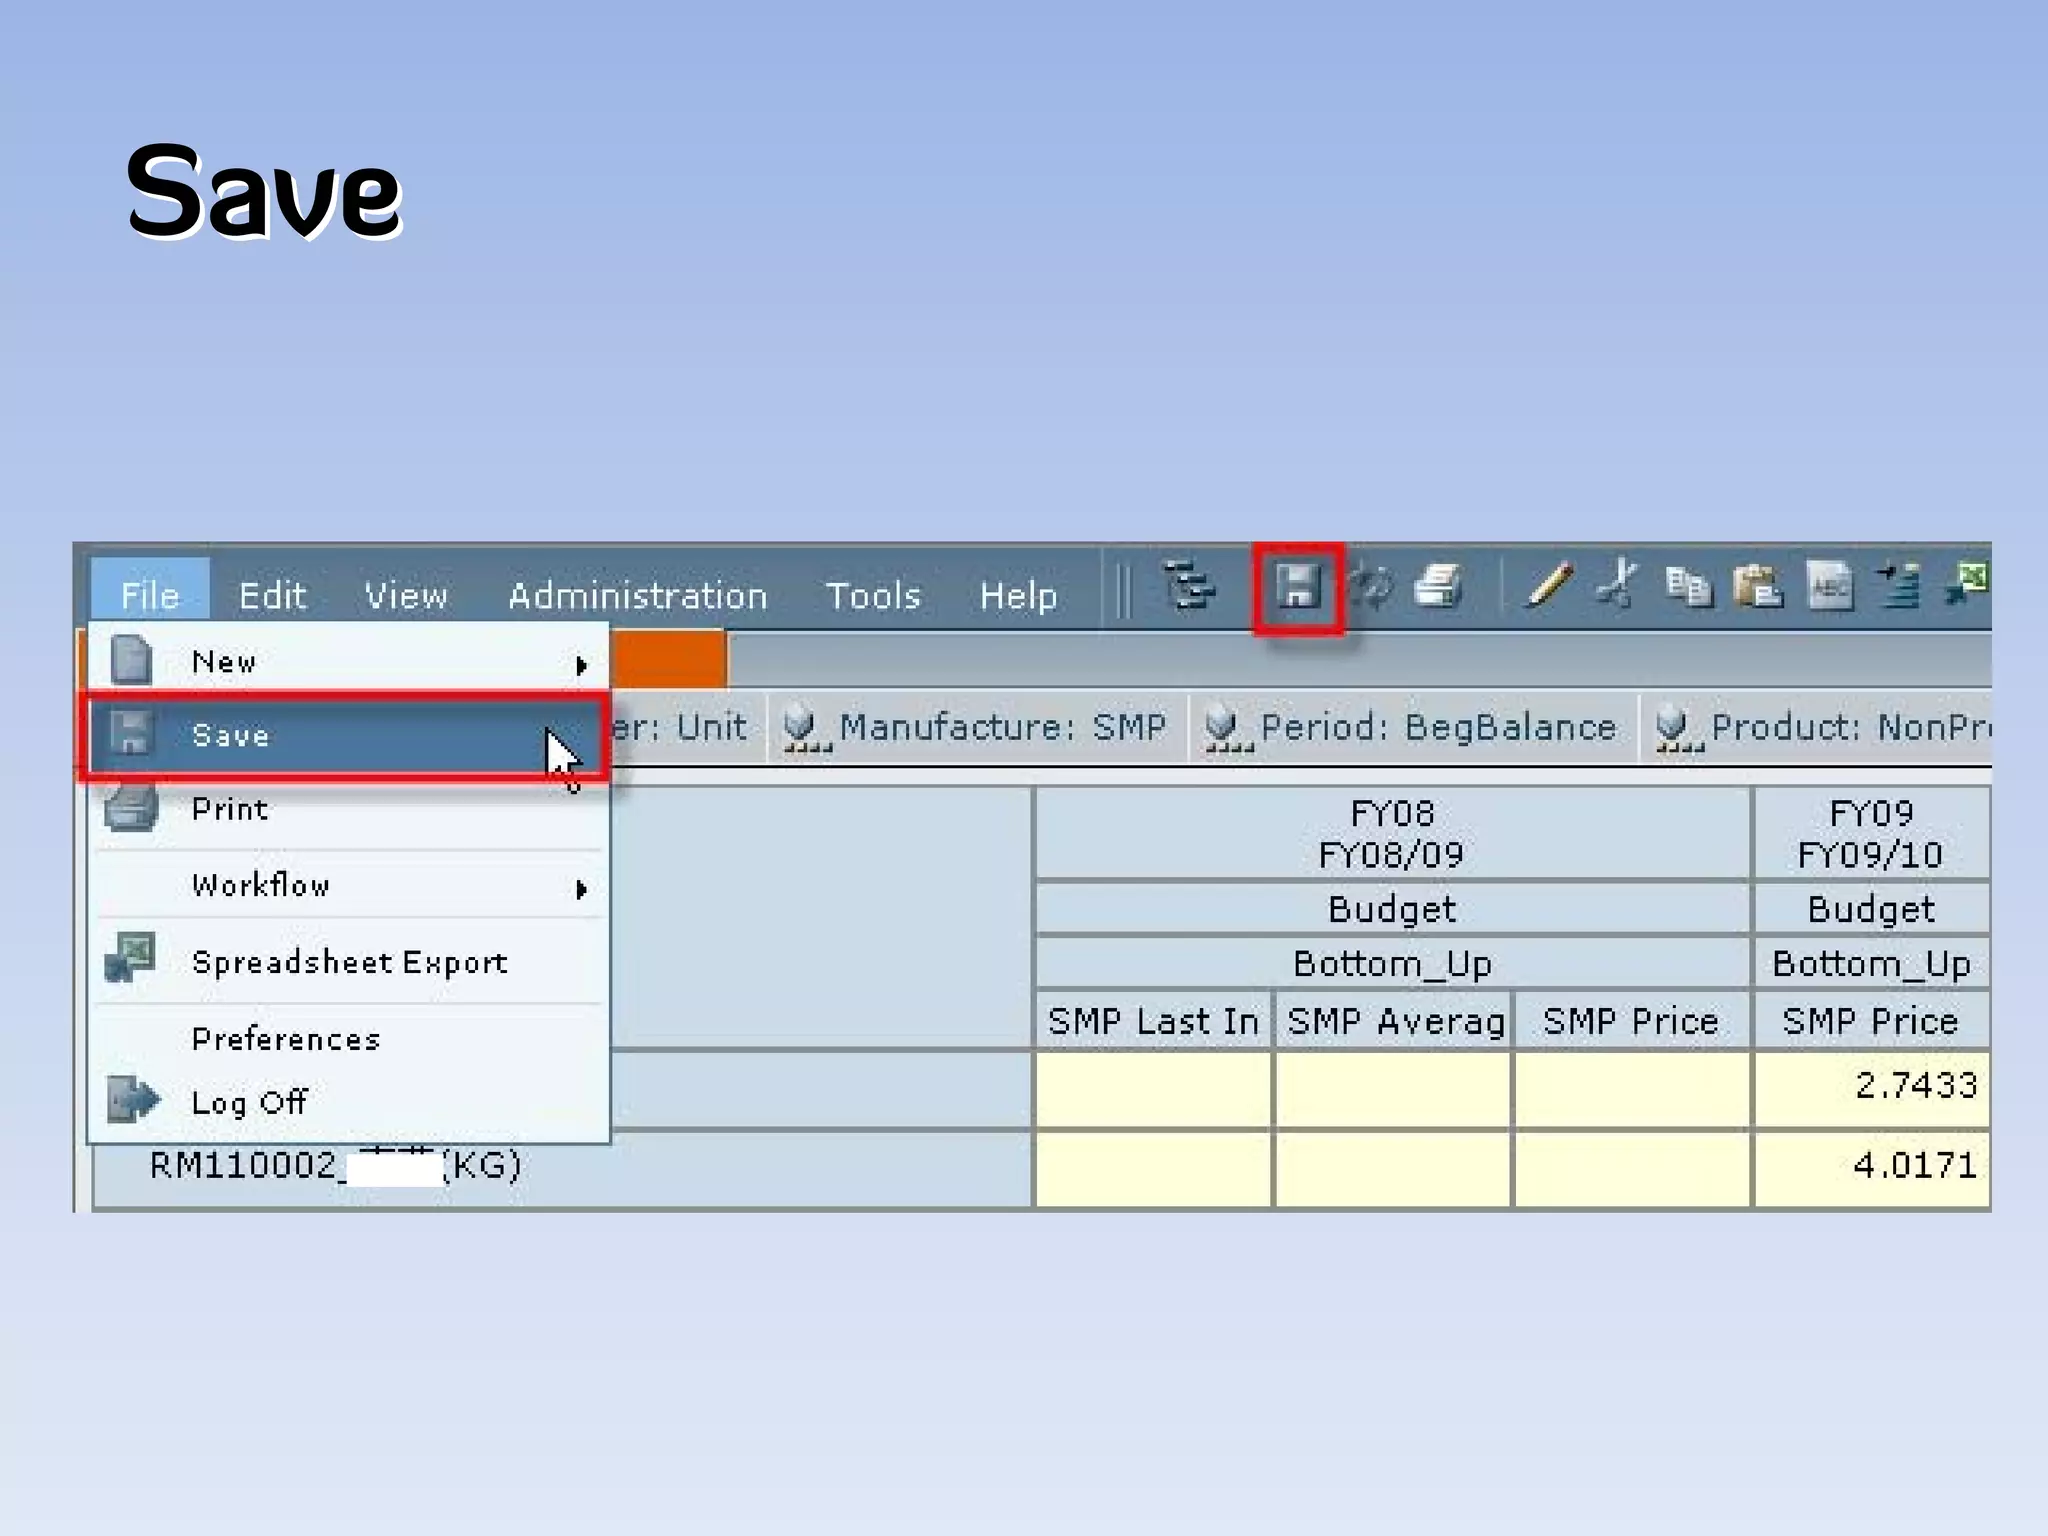Click the scissors Cut icon
Viewport: 2048px width, 1536px height.
[x=1617, y=586]
